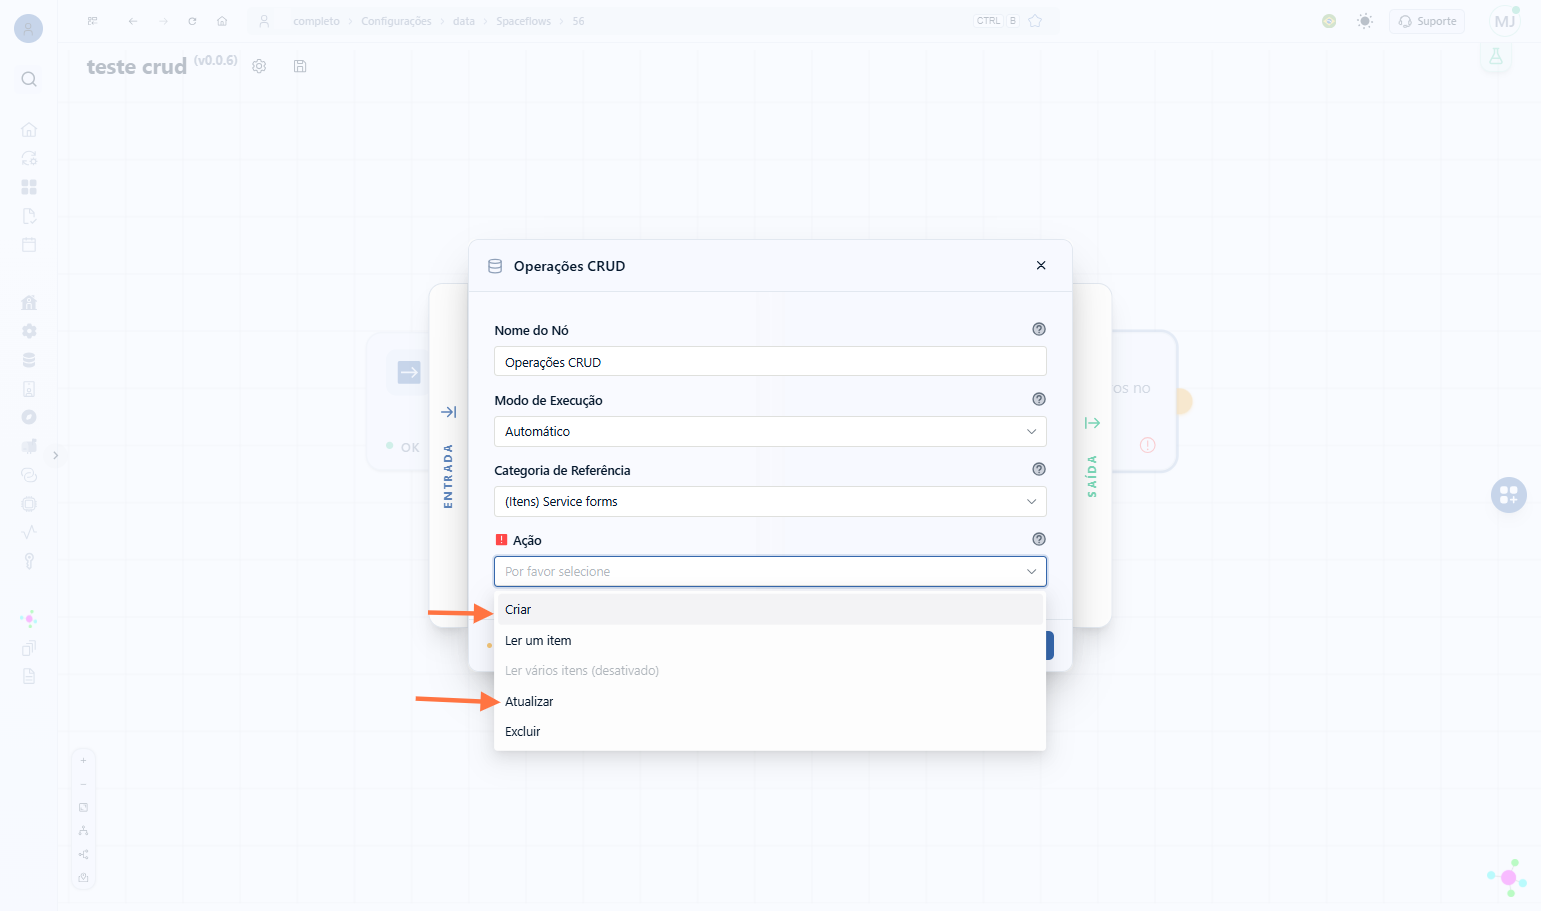The width and height of the screenshot is (1541, 911).
Task: Show help for Nome do Nó
Action: (x=1039, y=329)
